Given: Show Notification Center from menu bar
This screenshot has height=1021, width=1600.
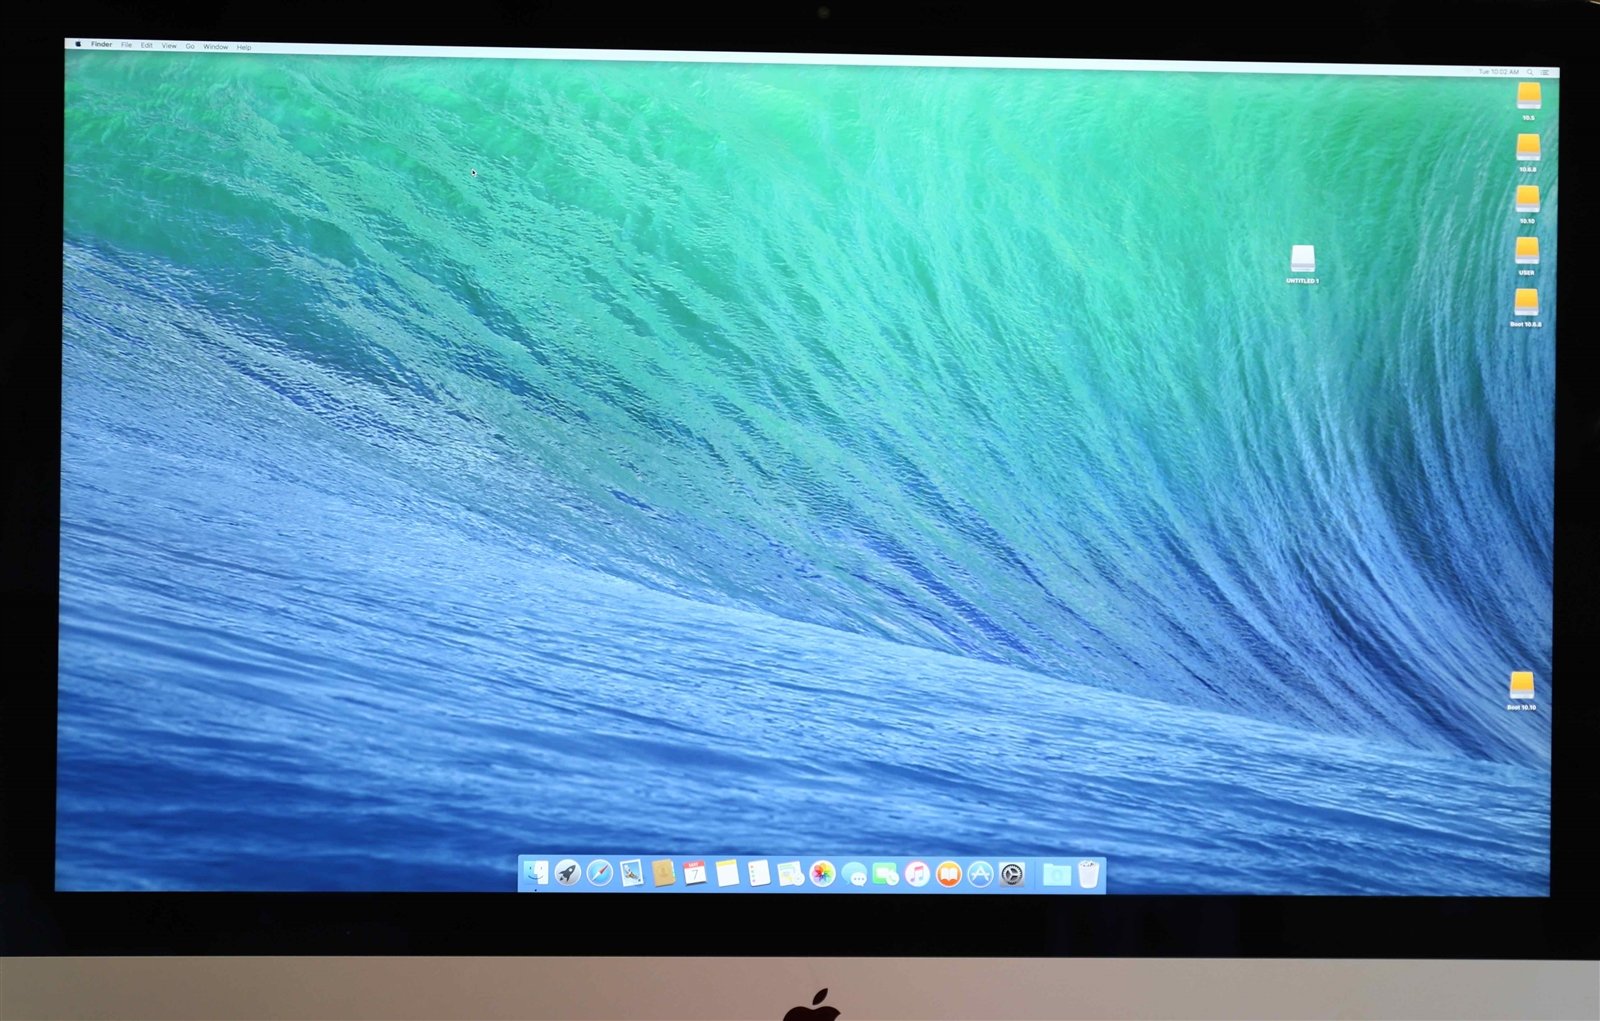Looking at the screenshot, I should pyautogui.click(x=1545, y=72).
